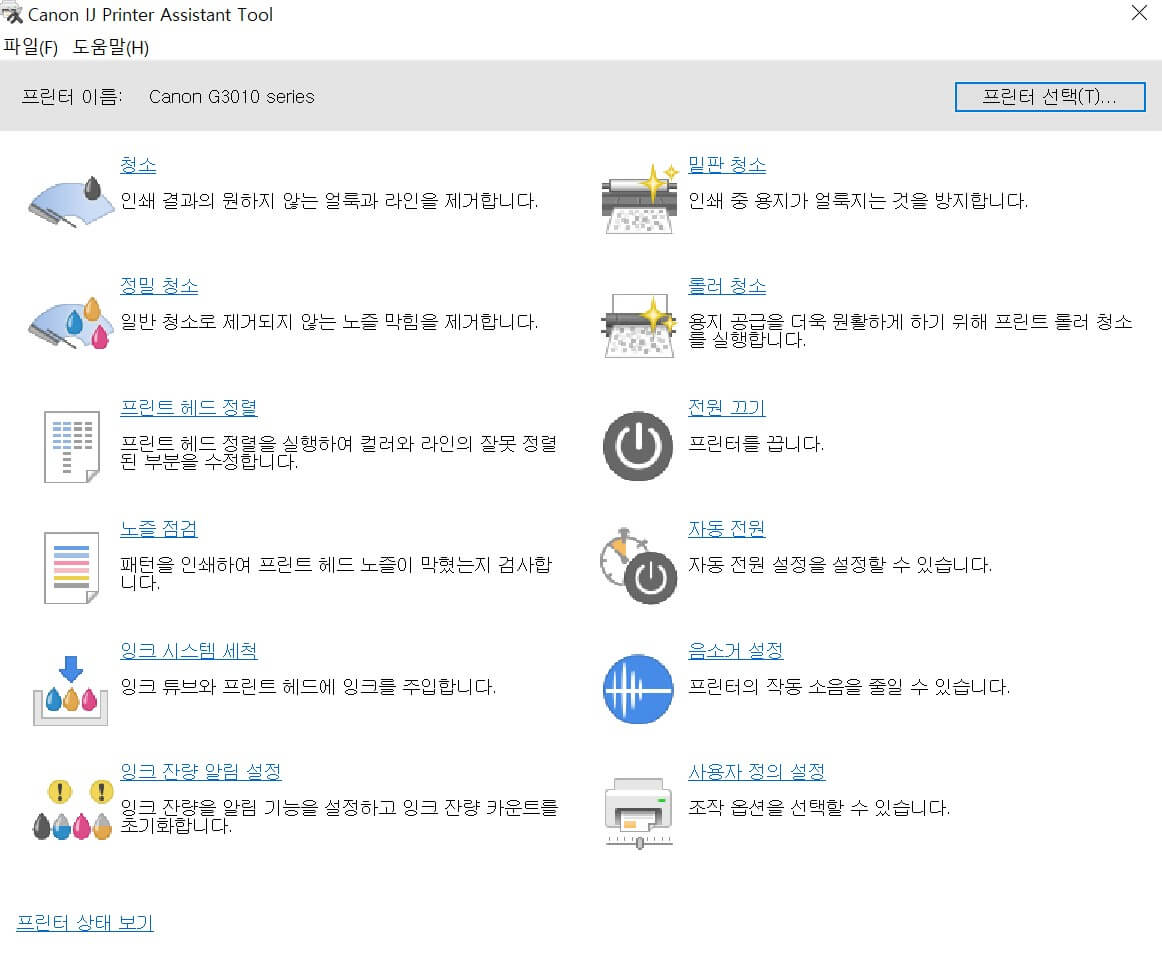Viewport: 1162px width, 971px height.
Task: Open the 프린터 상태 보기 link
Action: [x=84, y=923]
